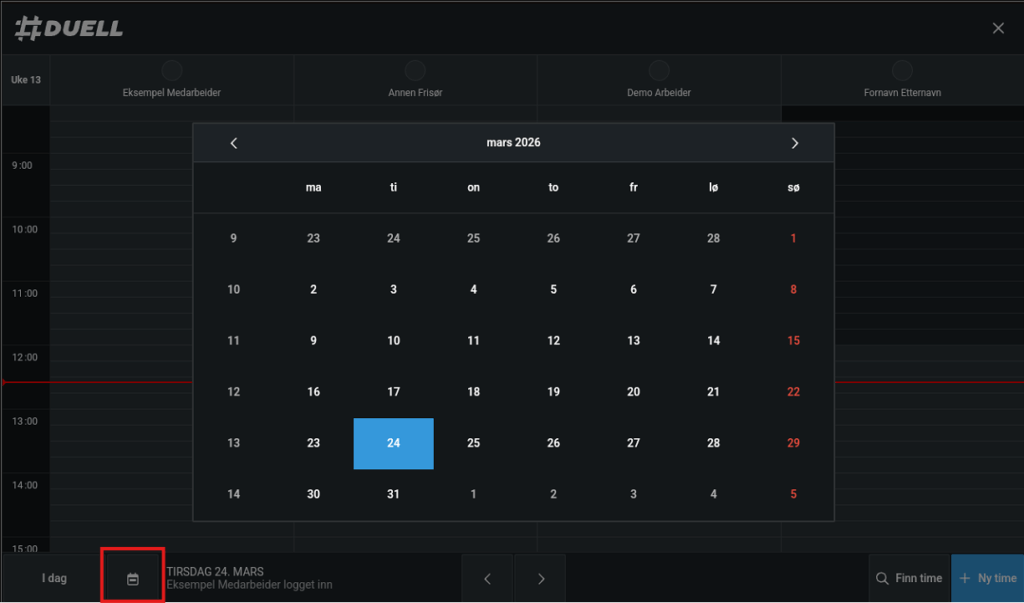Select Sunday 15 in the calendar
1024x603 pixels.
tap(793, 341)
